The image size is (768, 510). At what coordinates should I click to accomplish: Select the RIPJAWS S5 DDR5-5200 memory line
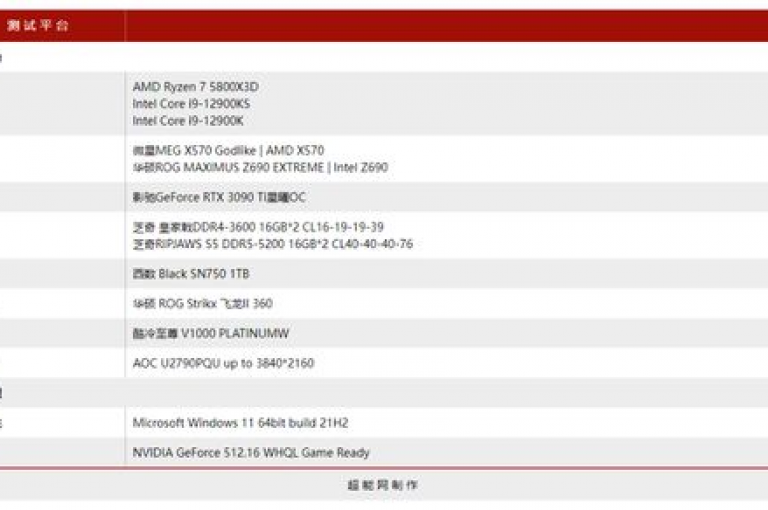(x=273, y=244)
